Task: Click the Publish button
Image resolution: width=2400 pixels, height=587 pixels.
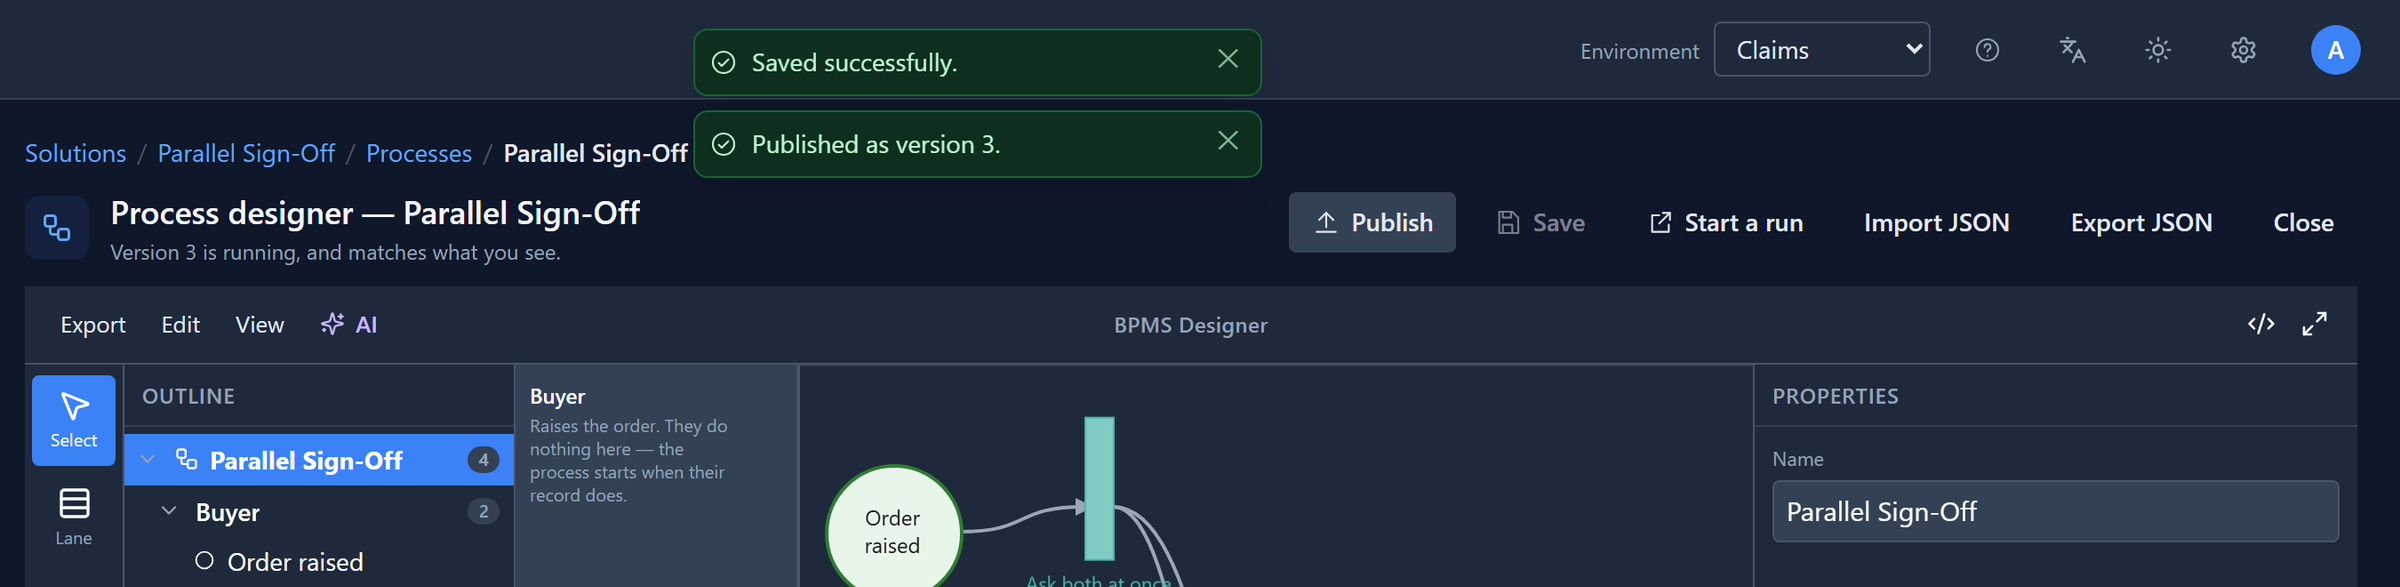Action: 1372,222
